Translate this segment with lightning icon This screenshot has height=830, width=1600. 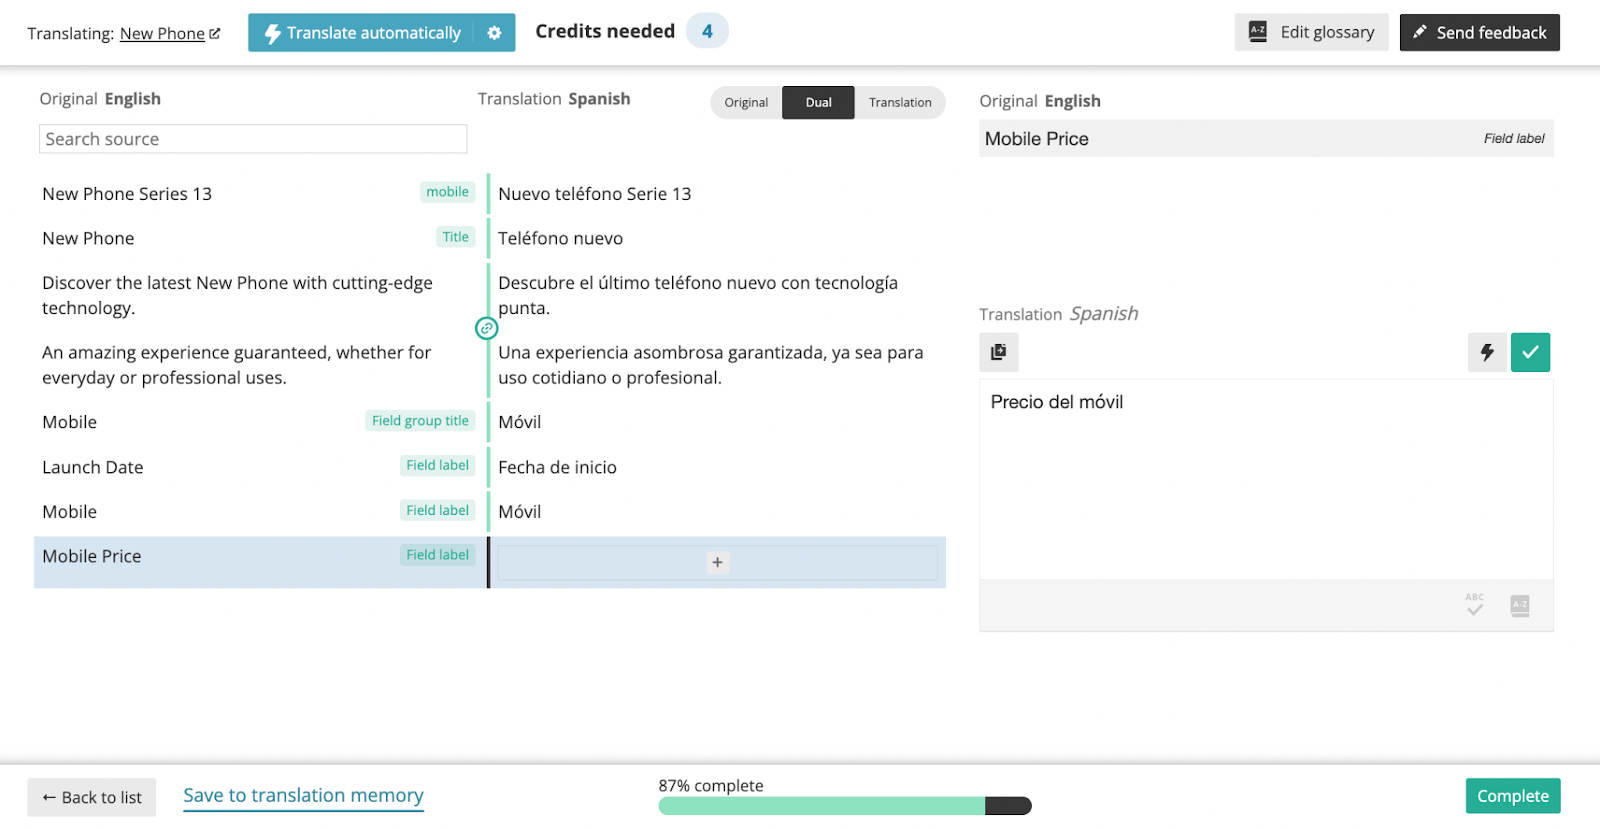tap(1487, 352)
